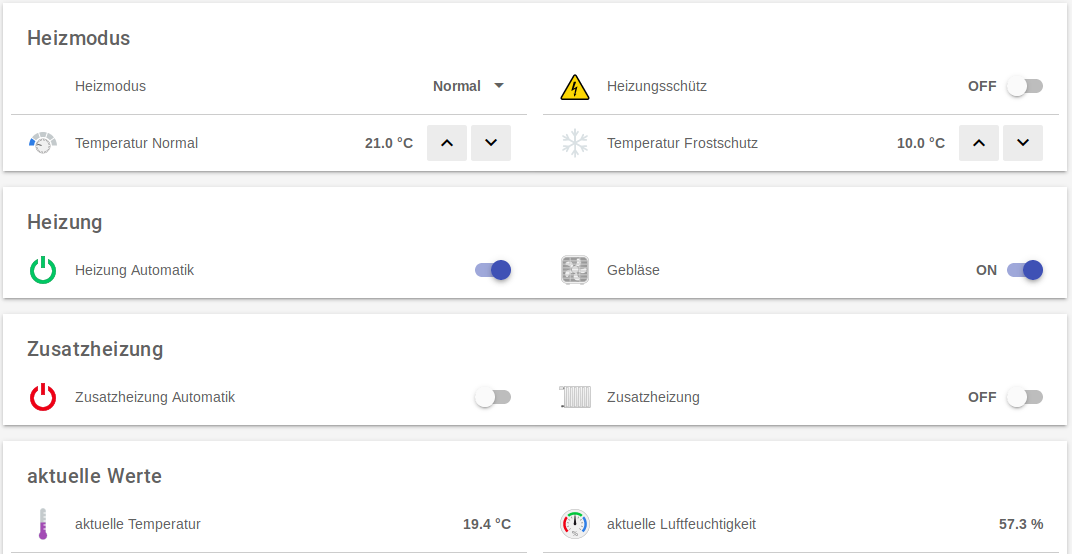
Task: Turn off the Gebläse switch
Action: [1025, 270]
